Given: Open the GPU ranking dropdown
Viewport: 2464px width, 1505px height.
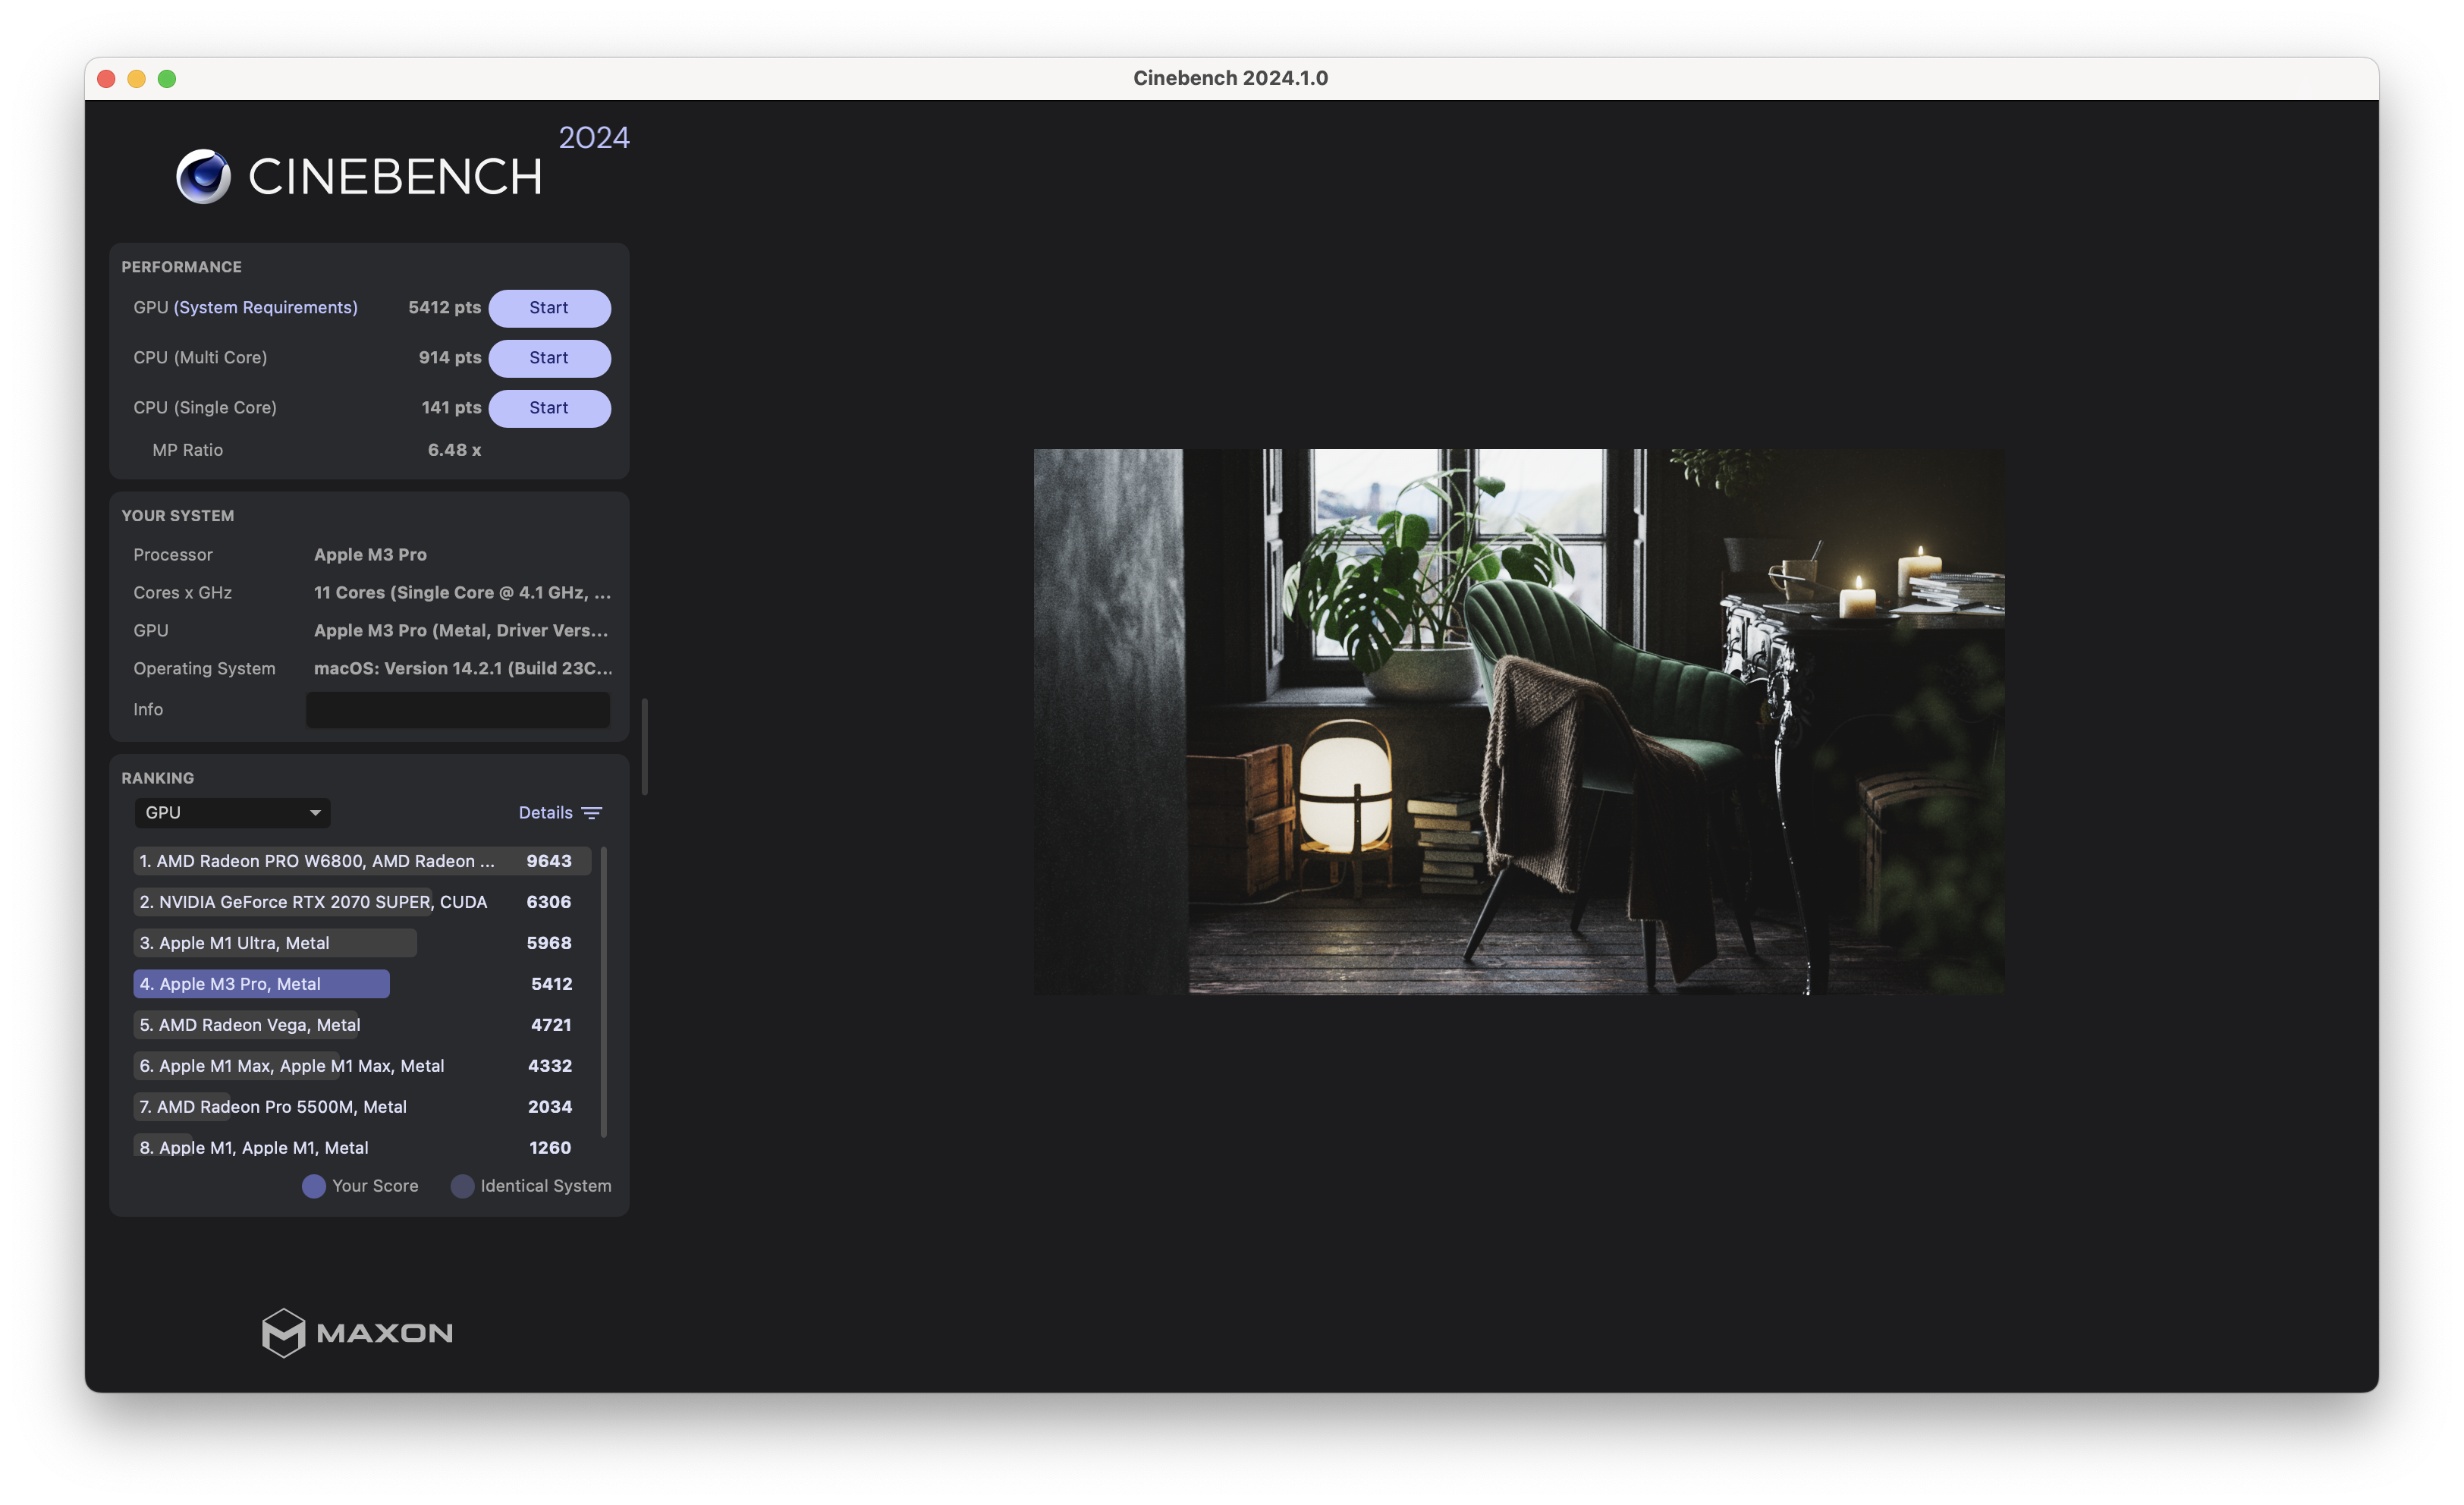Looking at the screenshot, I should tap(231, 813).
